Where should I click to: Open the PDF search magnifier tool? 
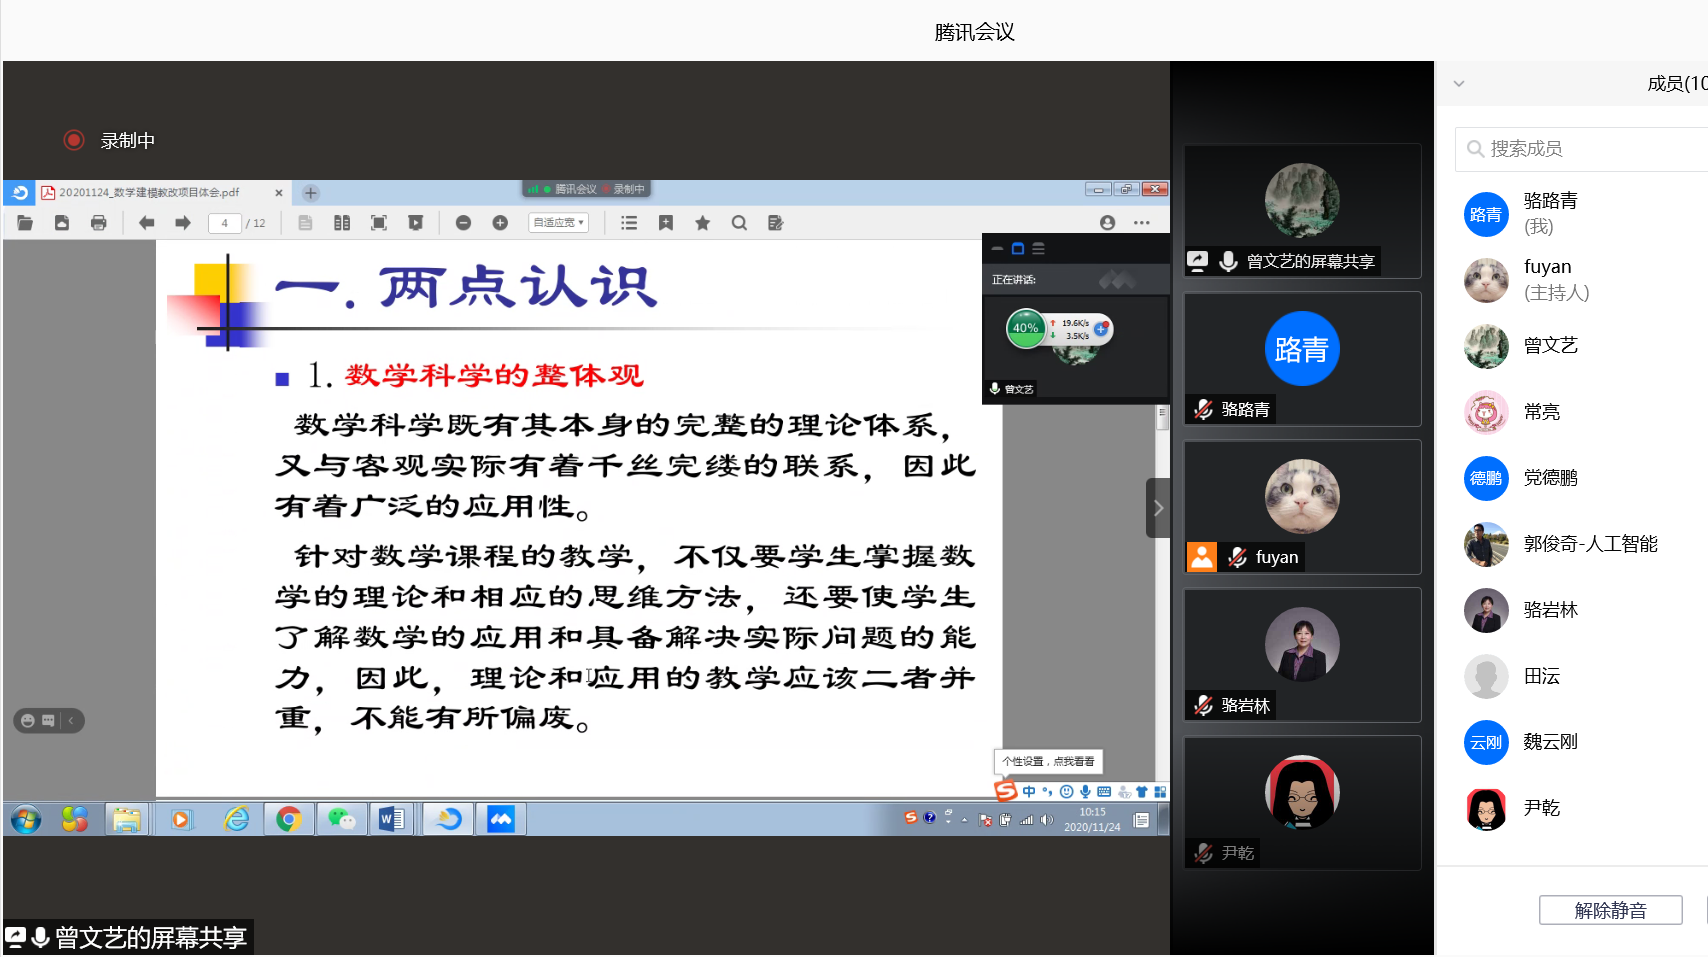click(x=739, y=223)
